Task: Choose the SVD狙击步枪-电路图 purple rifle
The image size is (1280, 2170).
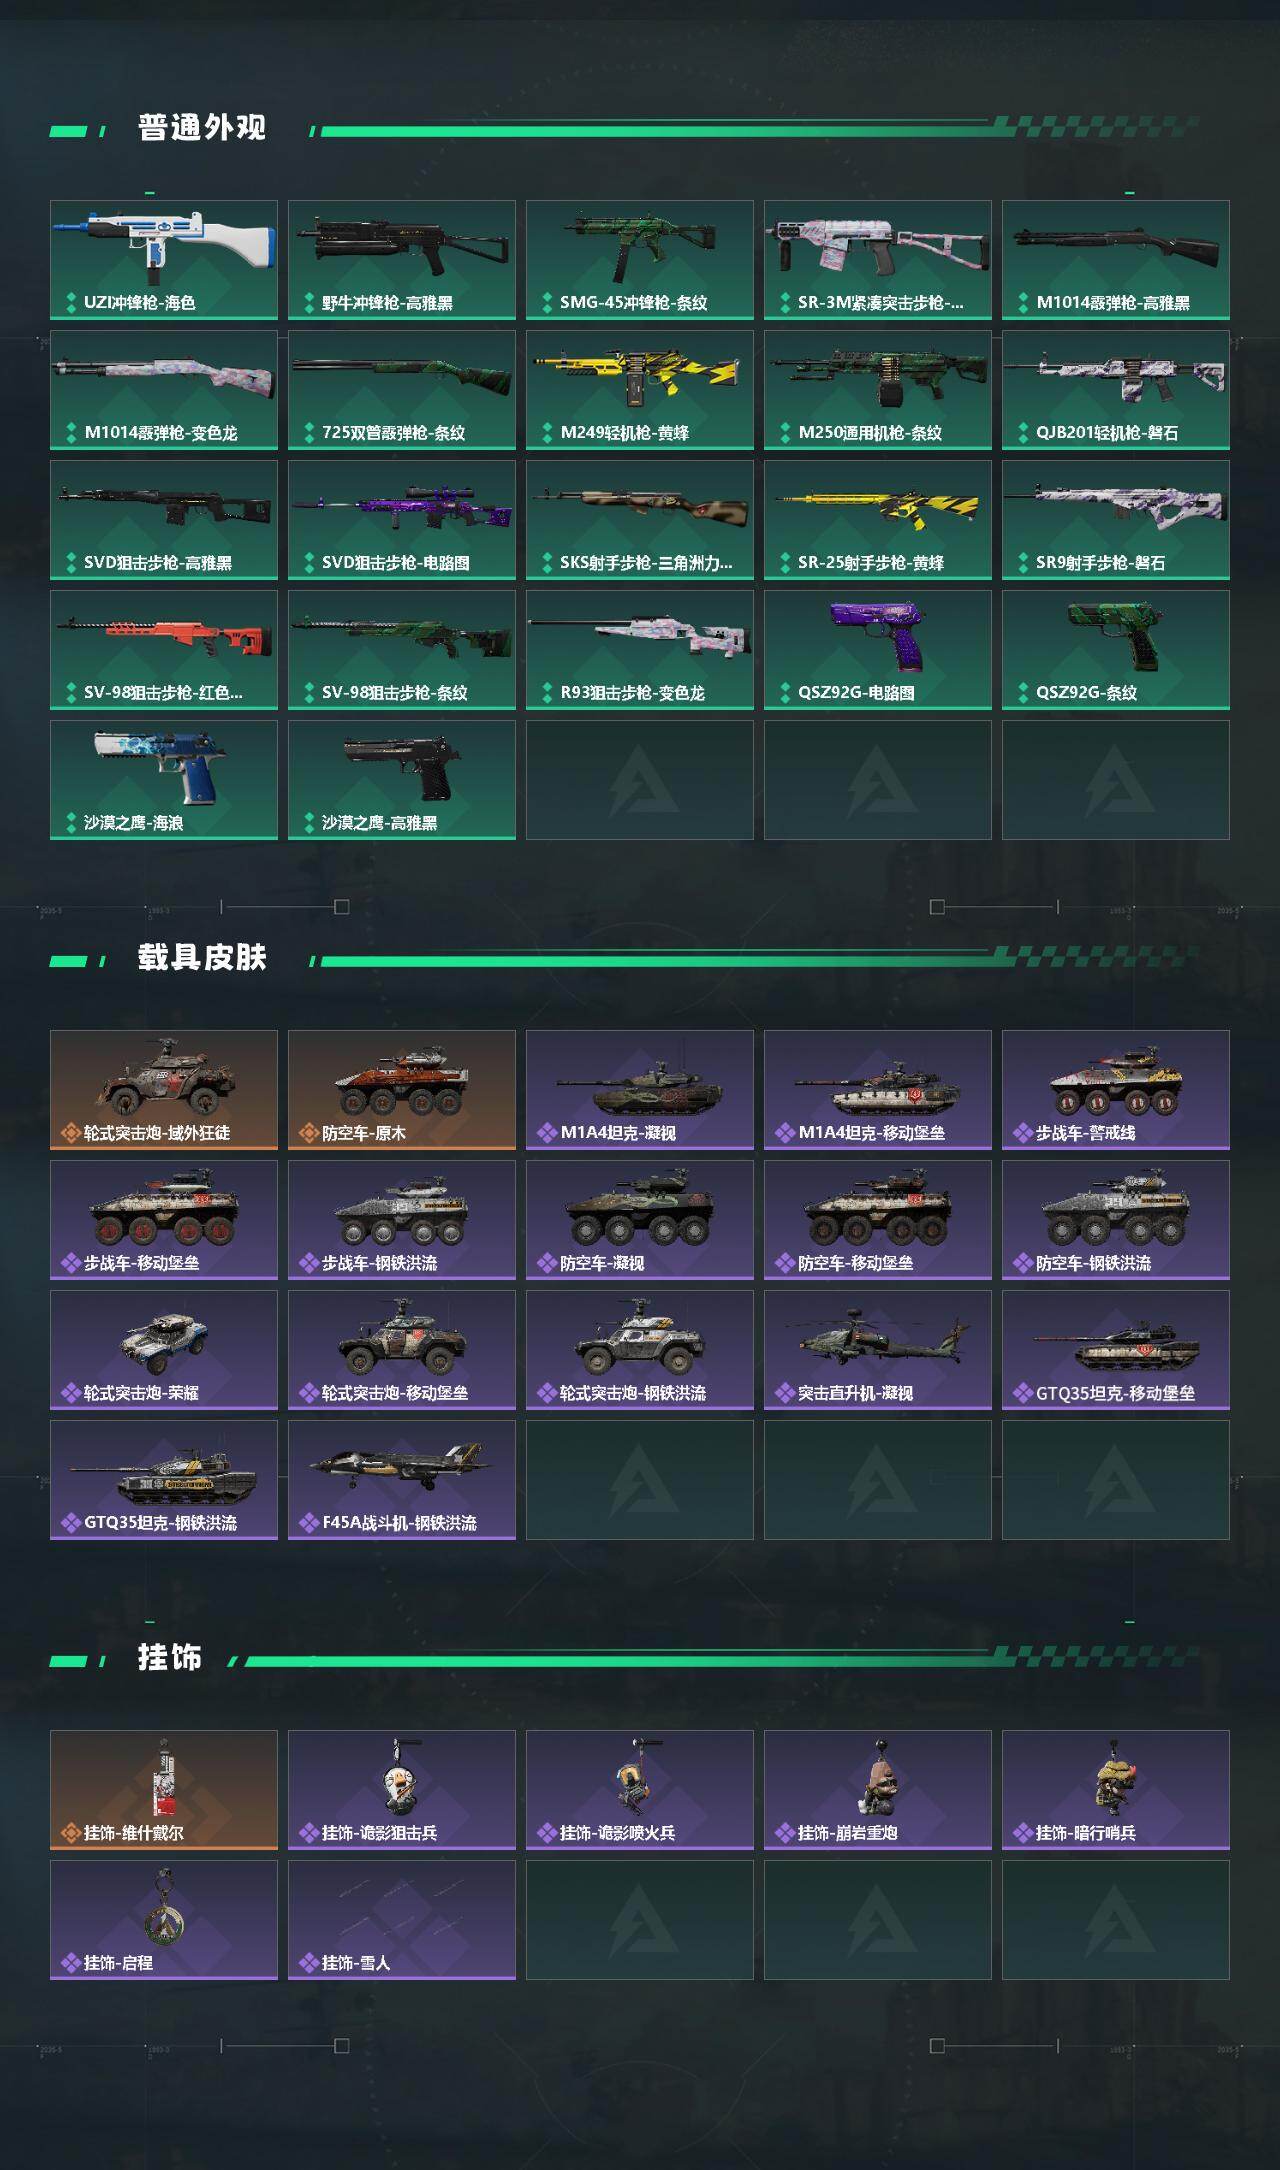Action: (402, 520)
